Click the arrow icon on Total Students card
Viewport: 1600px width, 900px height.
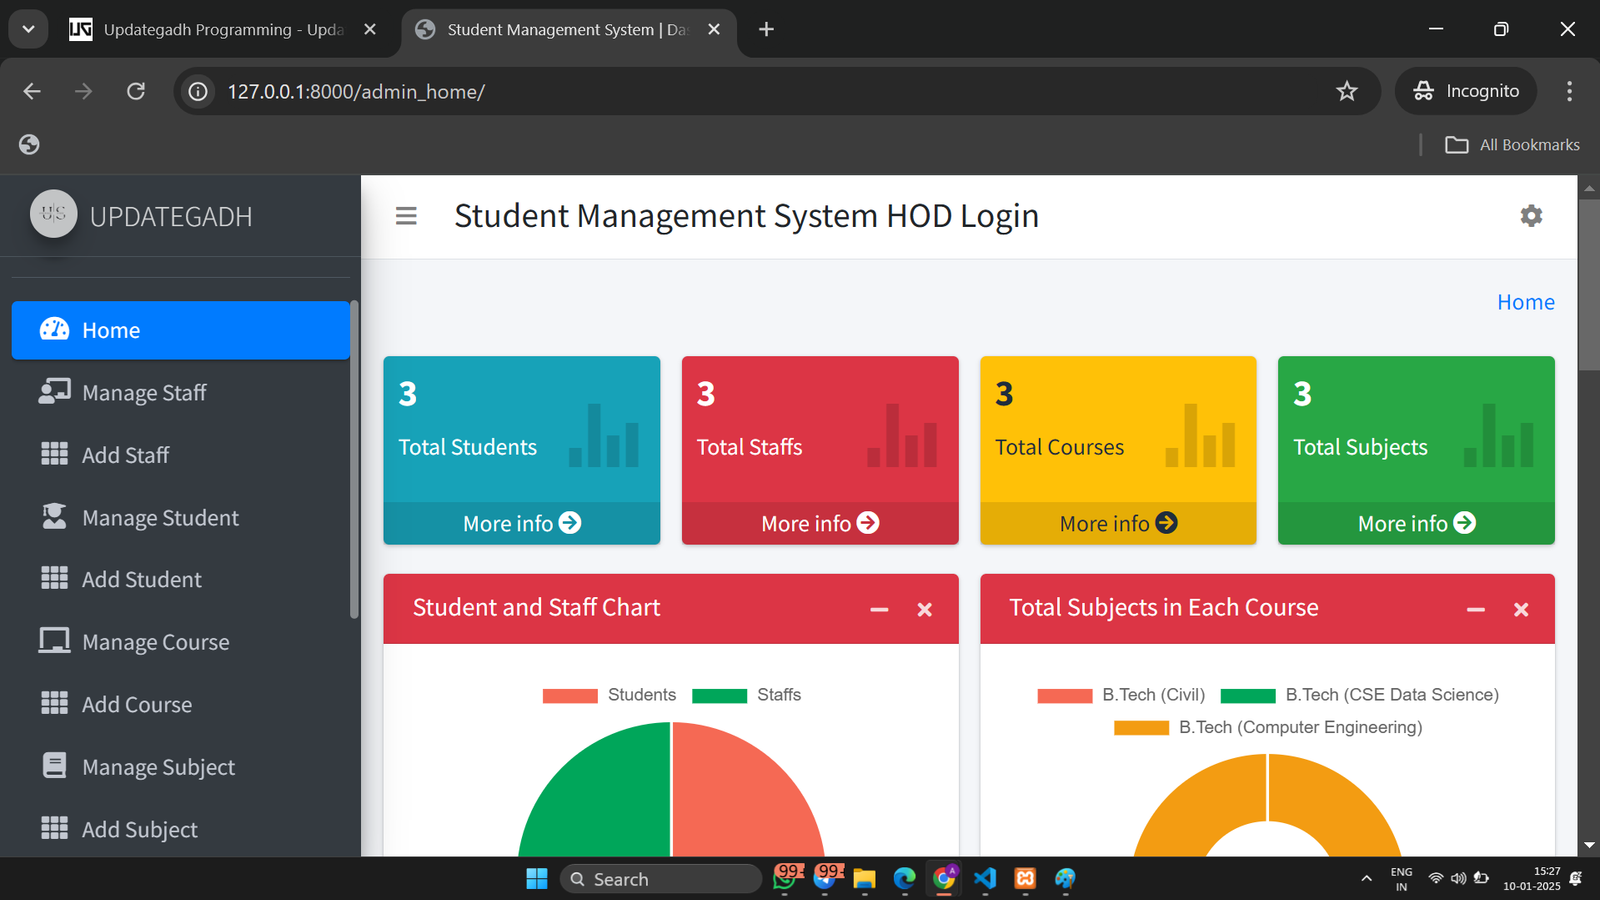(x=570, y=523)
